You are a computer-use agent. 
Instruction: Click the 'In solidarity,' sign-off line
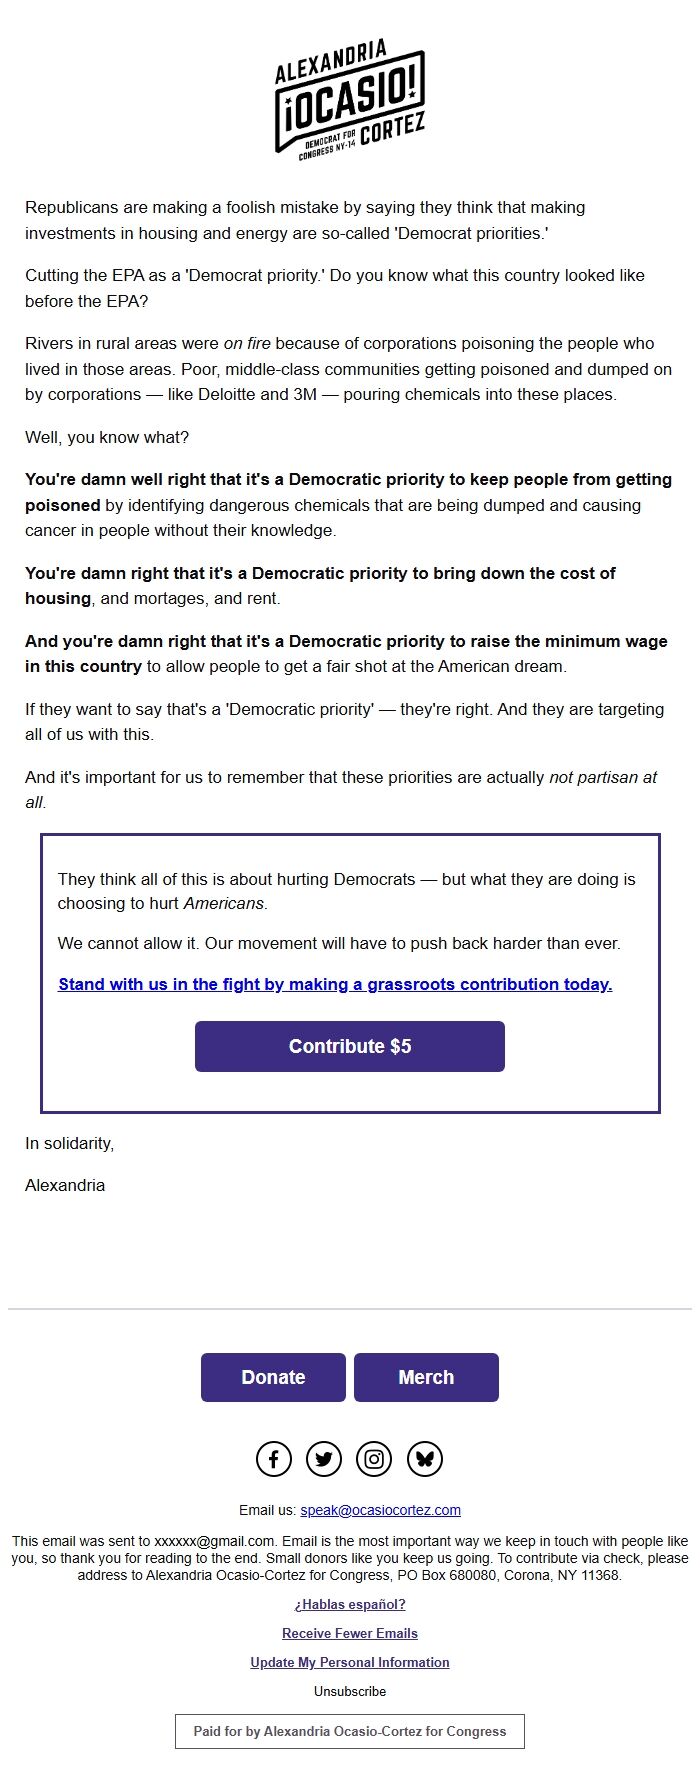click(x=70, y=1143)
